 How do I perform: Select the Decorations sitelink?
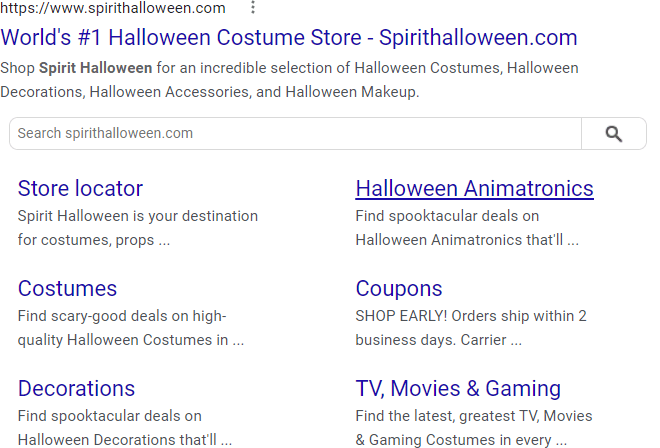76,389
